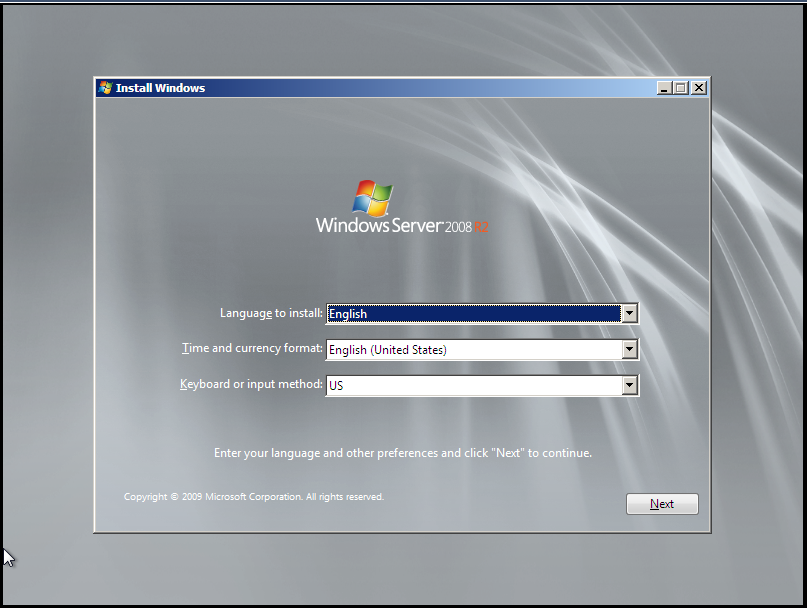Click the red R2 text in the logo
807x608 pixels.
481,227
